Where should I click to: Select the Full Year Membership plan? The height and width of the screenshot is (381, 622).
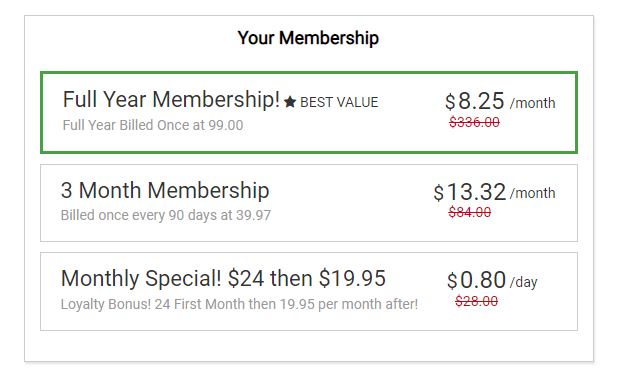[309, 112]
